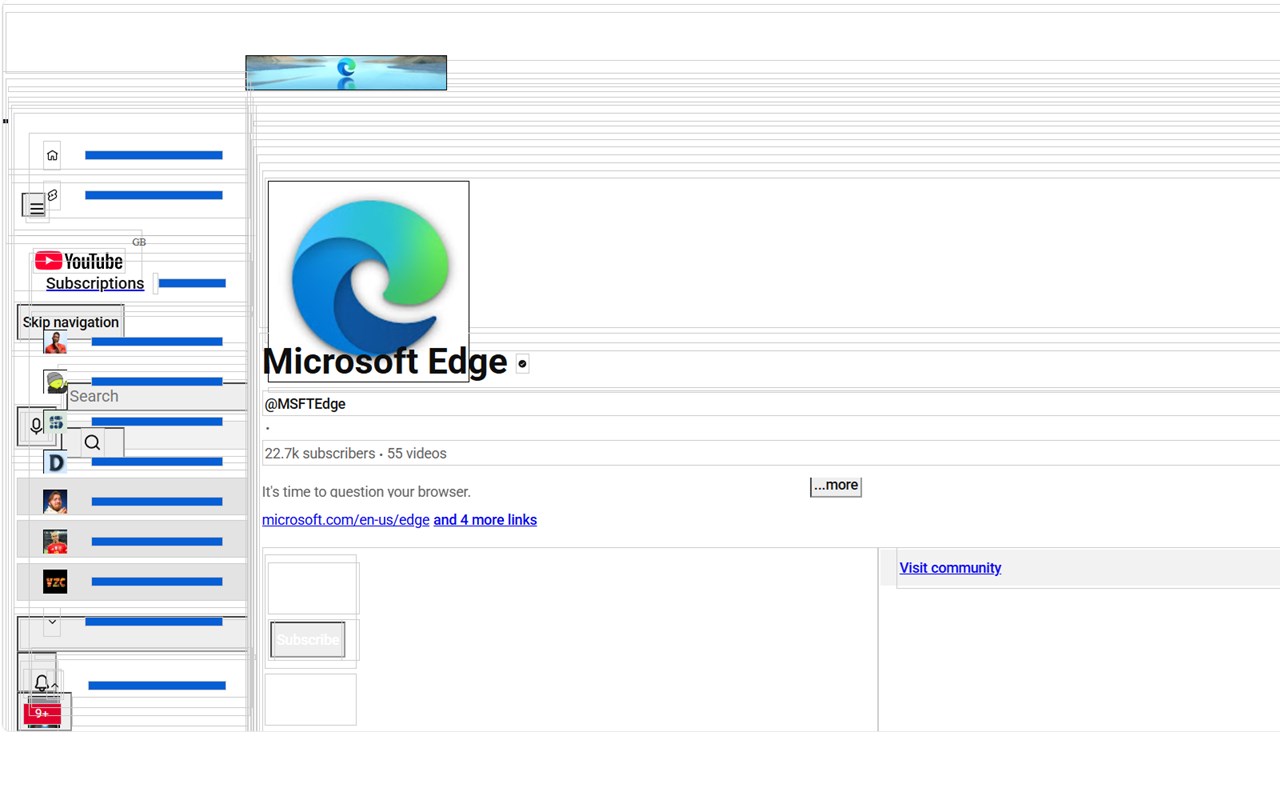Image resolution: width=1280 pixels, height=800 pixels.
Task: Open the 'and 4 more links' link
Action: (x=485, y=520)
